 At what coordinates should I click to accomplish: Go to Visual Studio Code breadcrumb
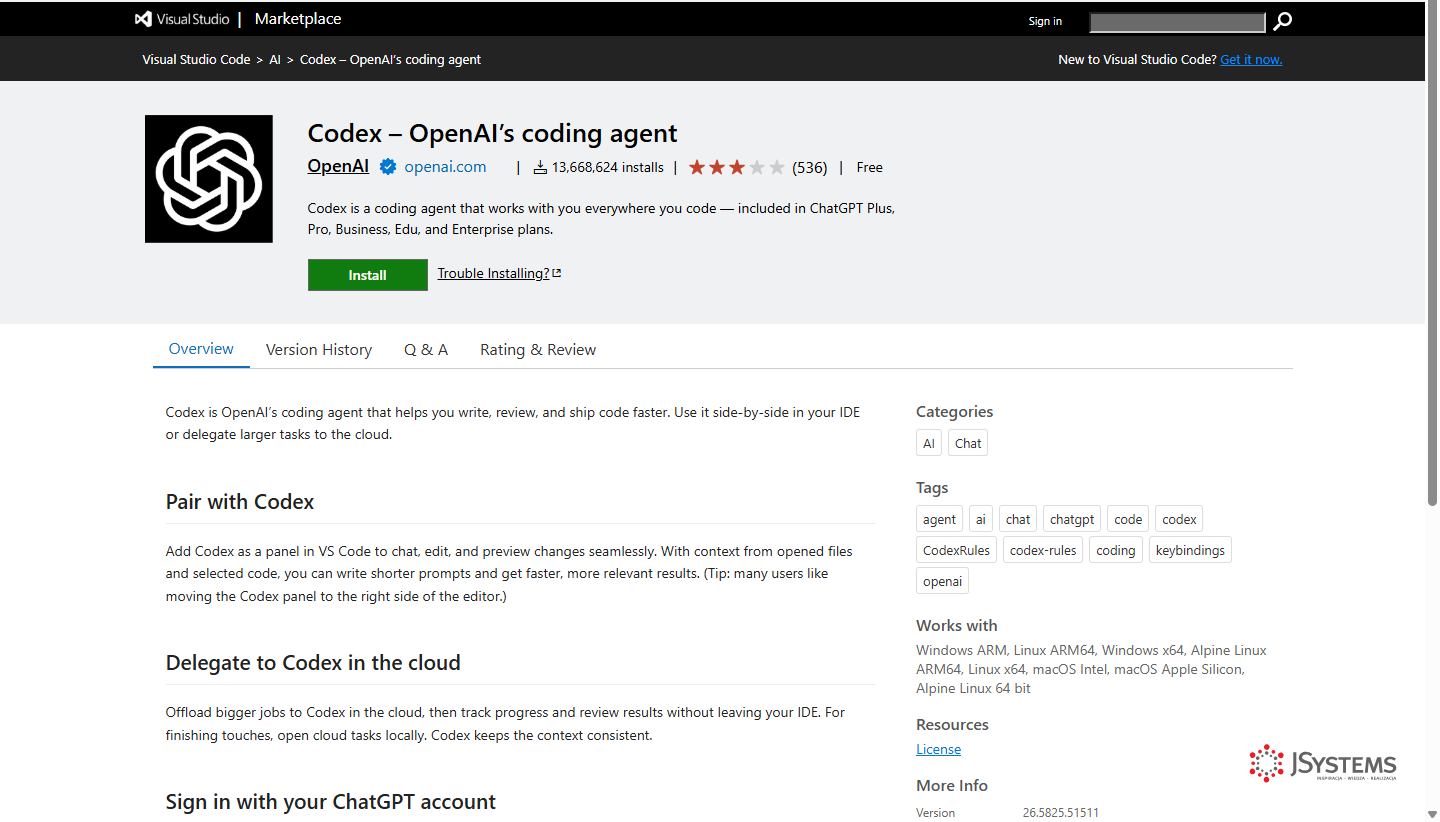pos(196,59)
